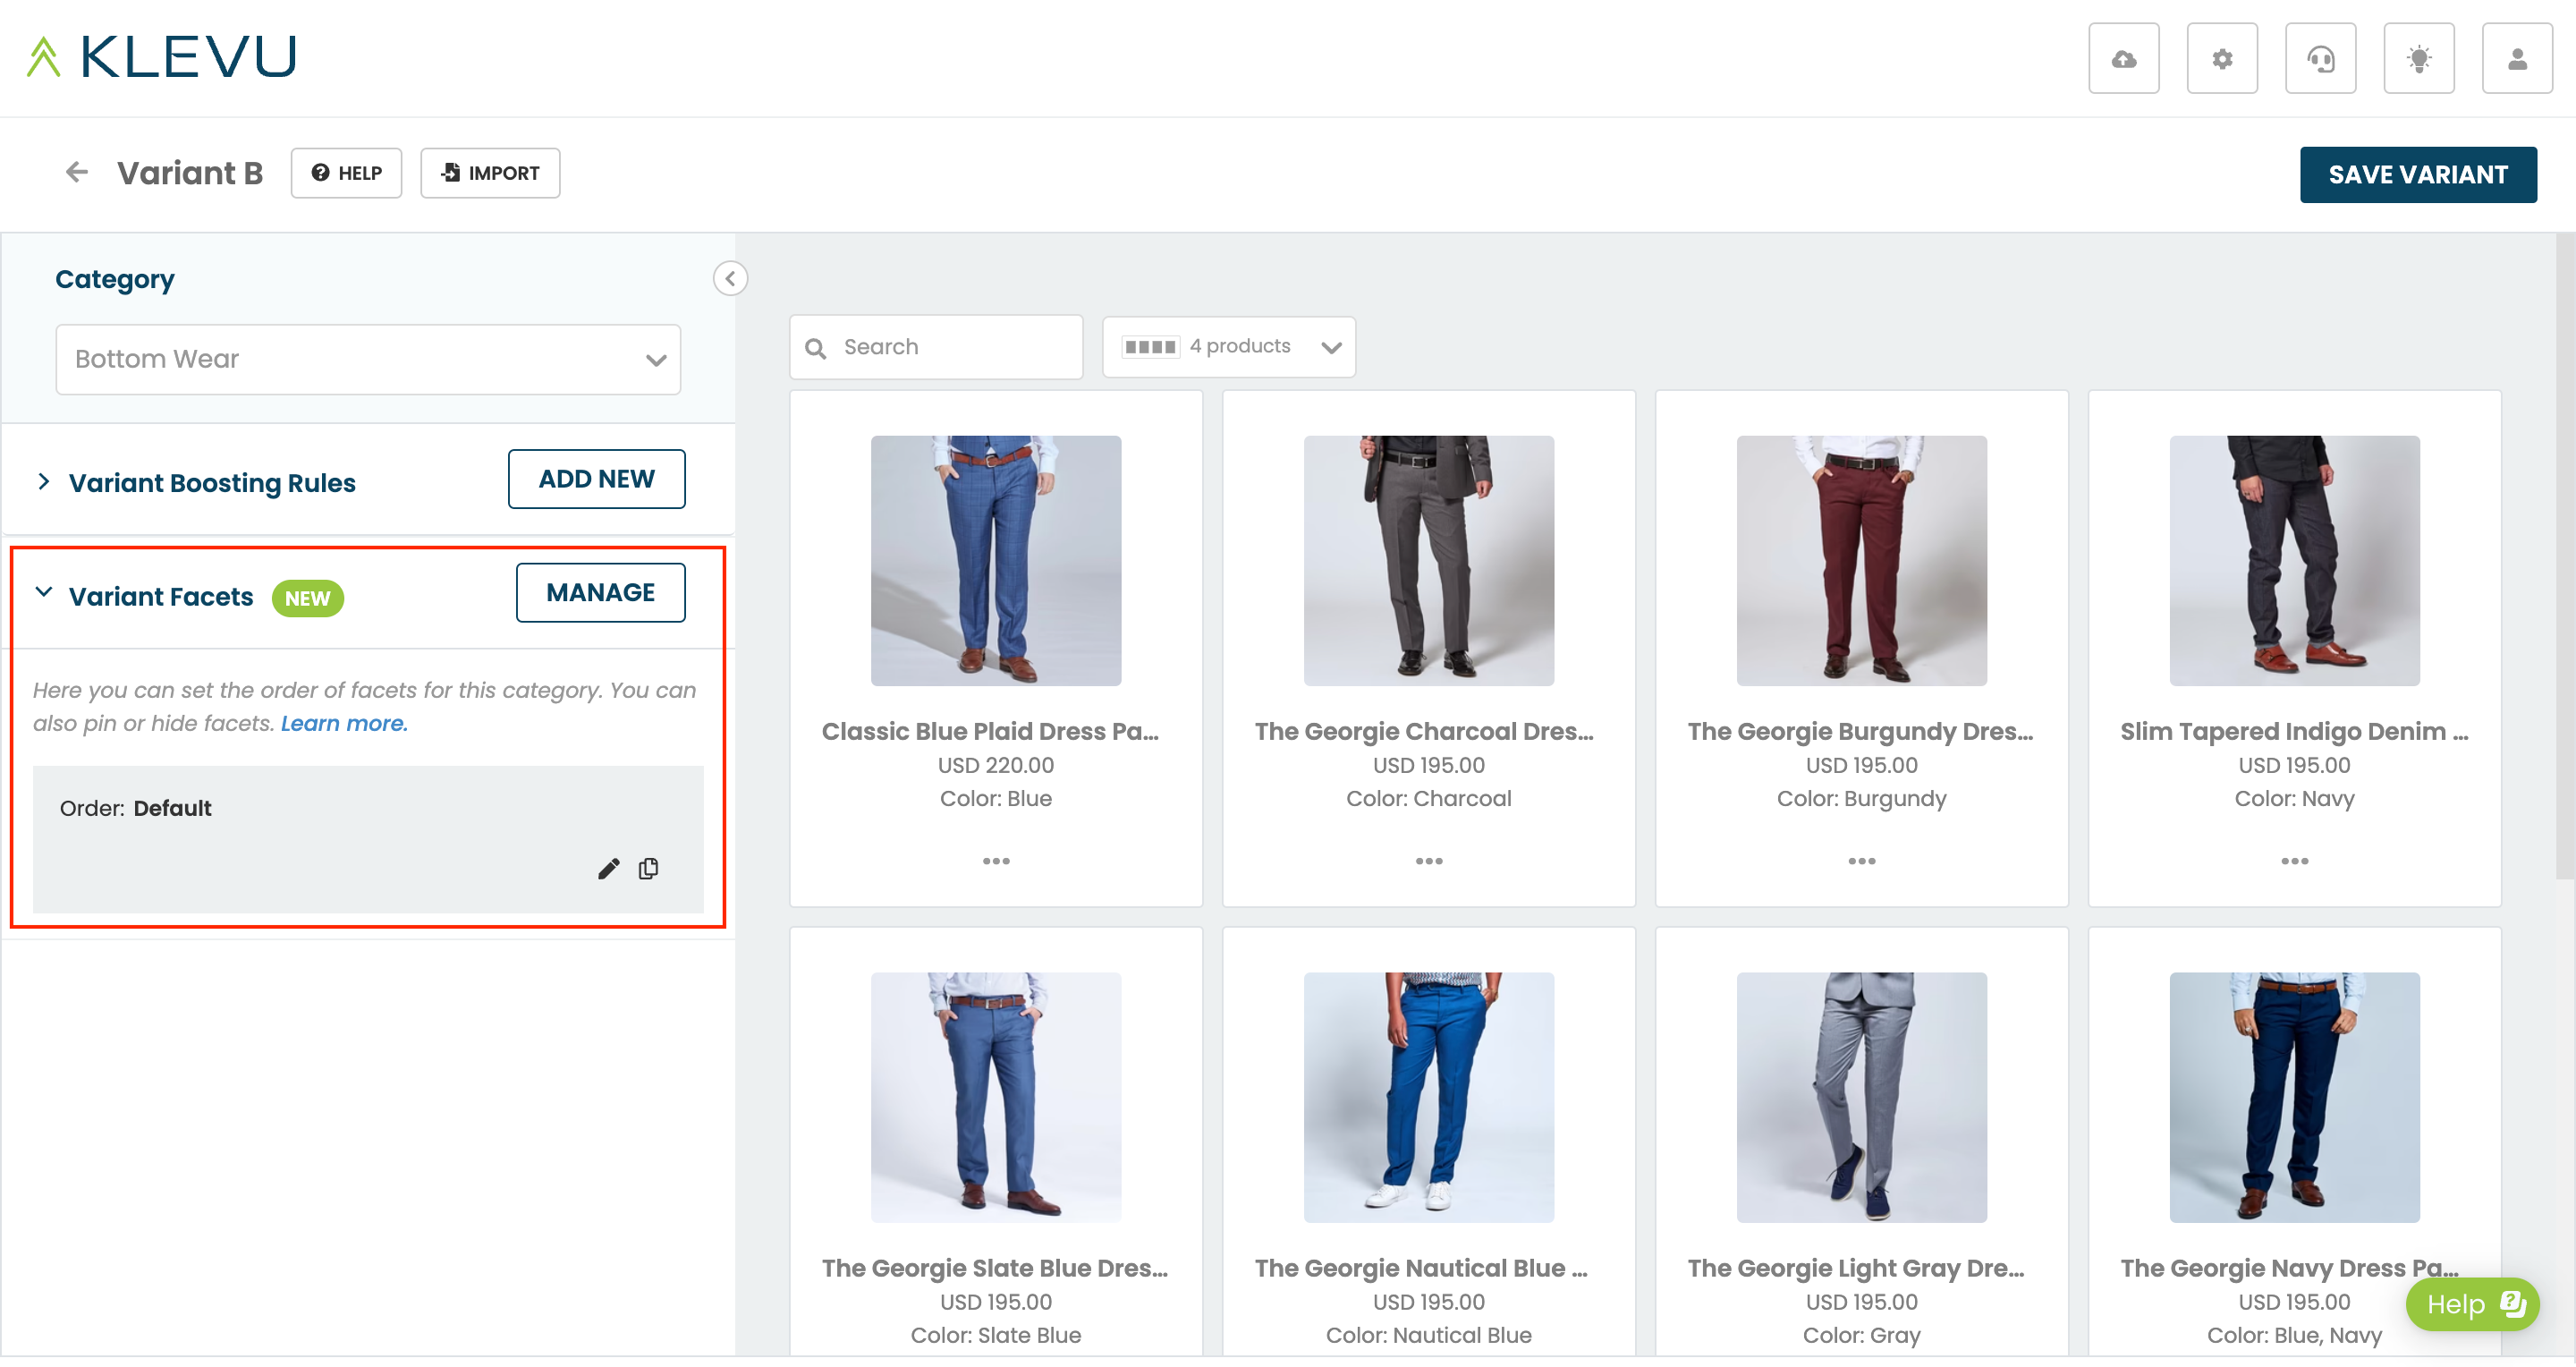
Task: Open the user account icon
Action: tap(2517, 58)
